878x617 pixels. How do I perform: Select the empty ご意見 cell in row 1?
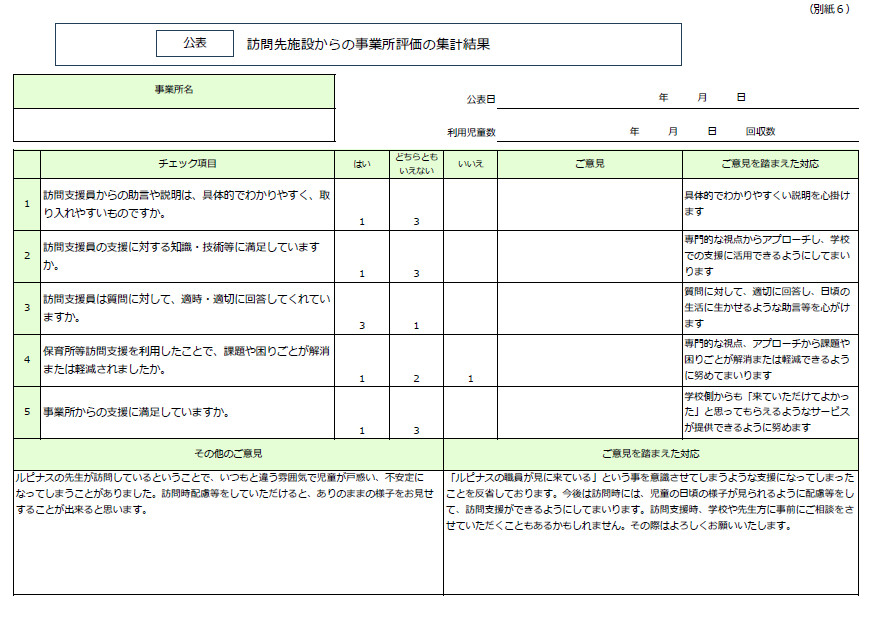point(590,204)
